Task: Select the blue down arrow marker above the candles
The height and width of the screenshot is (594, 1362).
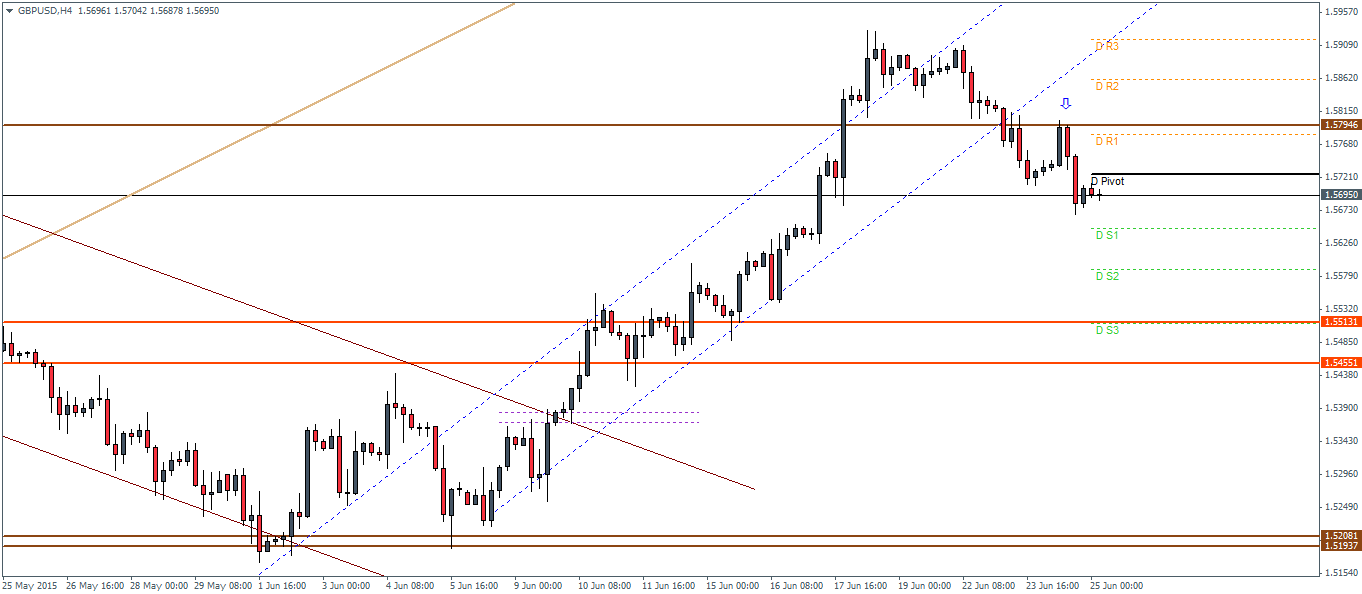Action: [1066, 103]
